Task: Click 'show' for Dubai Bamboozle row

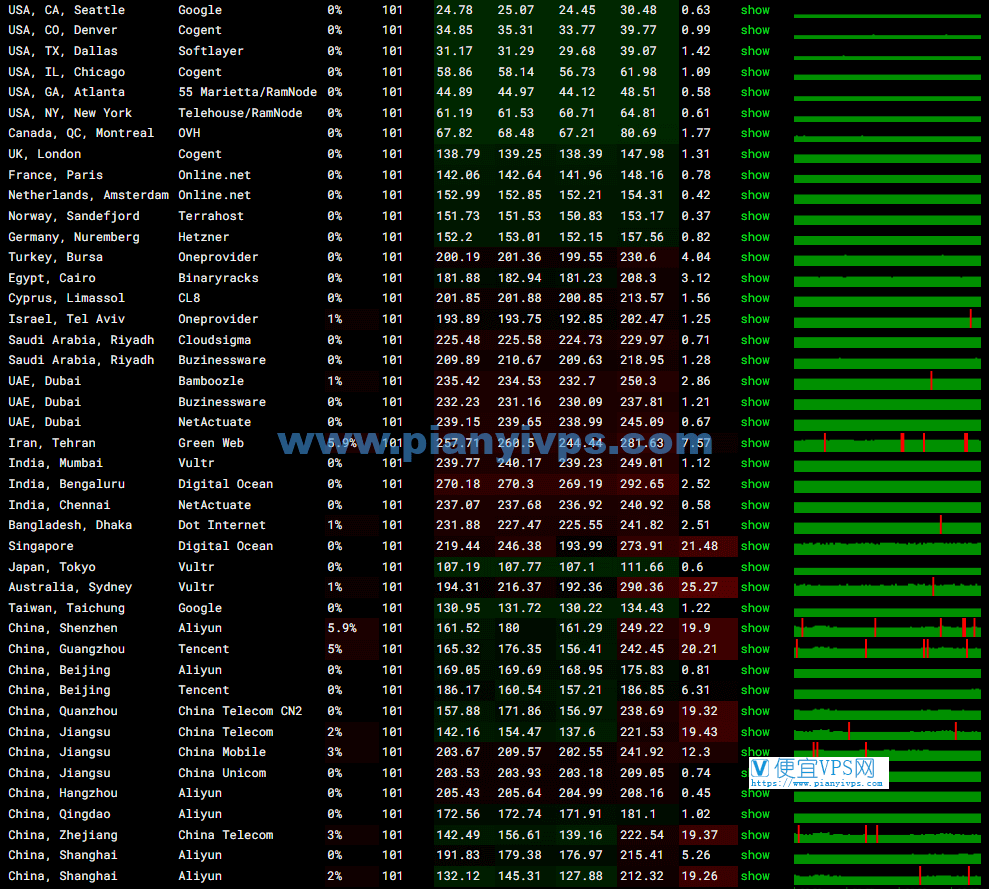Action: point(755,380)
